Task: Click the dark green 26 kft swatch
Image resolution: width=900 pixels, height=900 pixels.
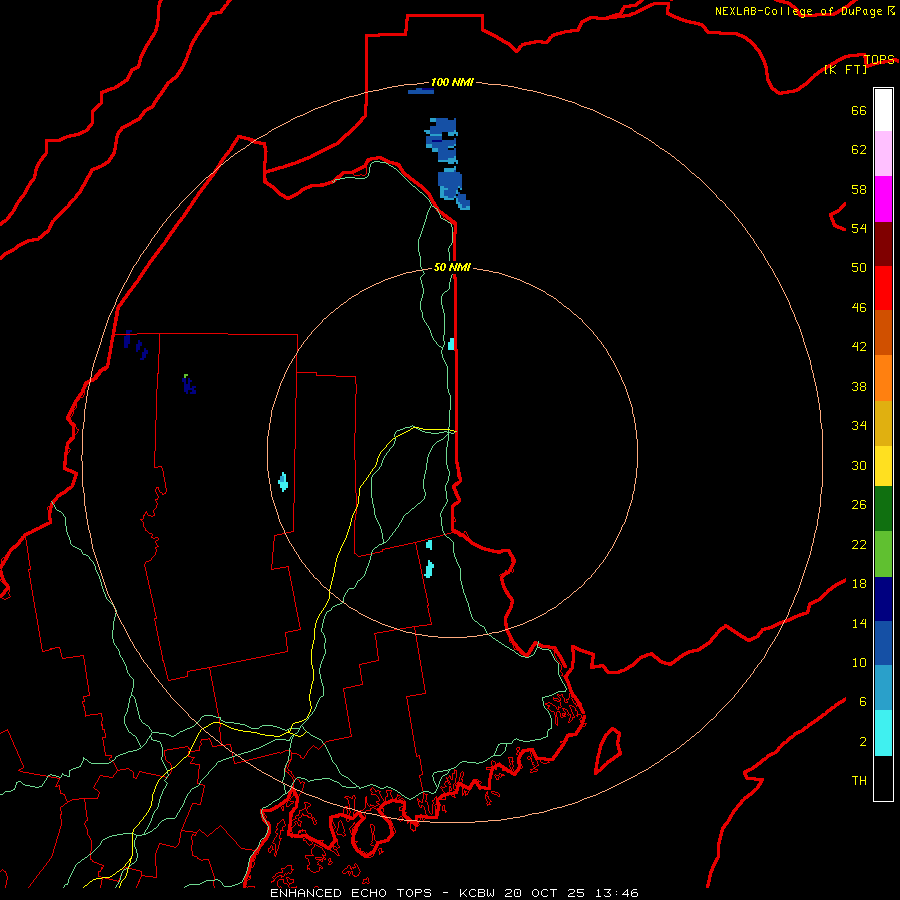Action: click(883, 509)
